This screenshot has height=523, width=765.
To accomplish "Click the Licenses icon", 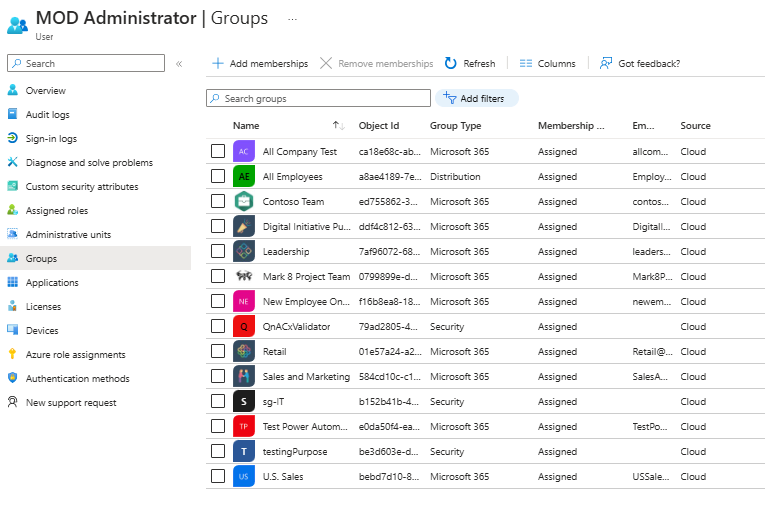I will coord(13,306).
